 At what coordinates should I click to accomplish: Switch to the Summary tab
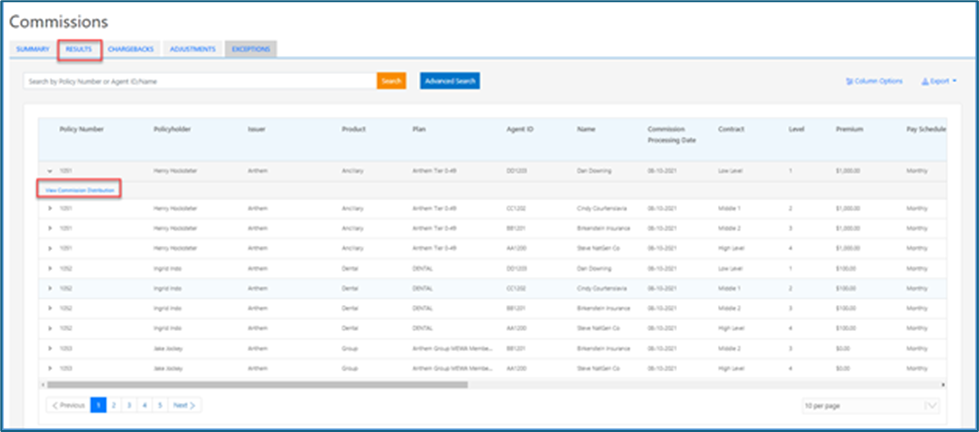click(x=32, y=49)
